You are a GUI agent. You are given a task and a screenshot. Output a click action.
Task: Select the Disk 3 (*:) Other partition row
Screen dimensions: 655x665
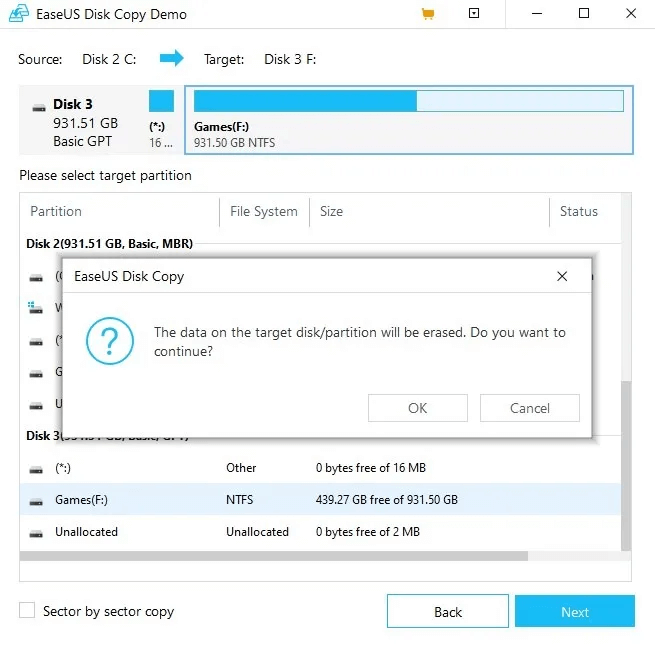coord(320,468)
